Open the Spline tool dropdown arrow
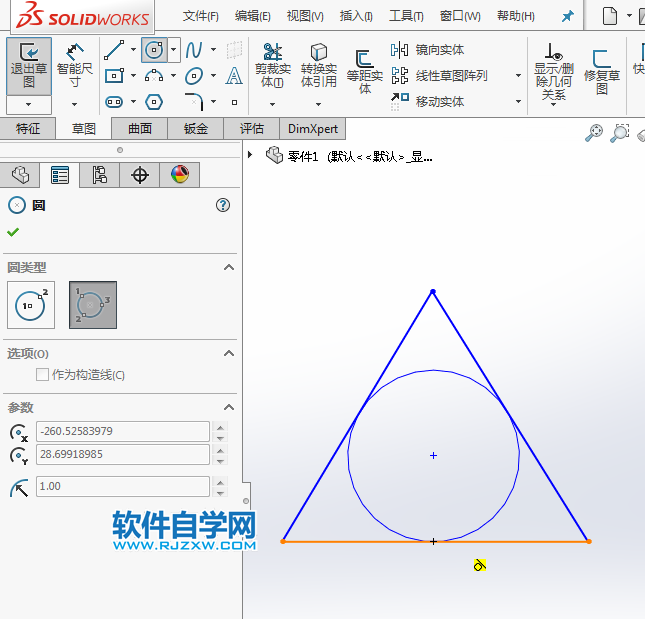Screen dimensions: 645x619 coord(213,50)
